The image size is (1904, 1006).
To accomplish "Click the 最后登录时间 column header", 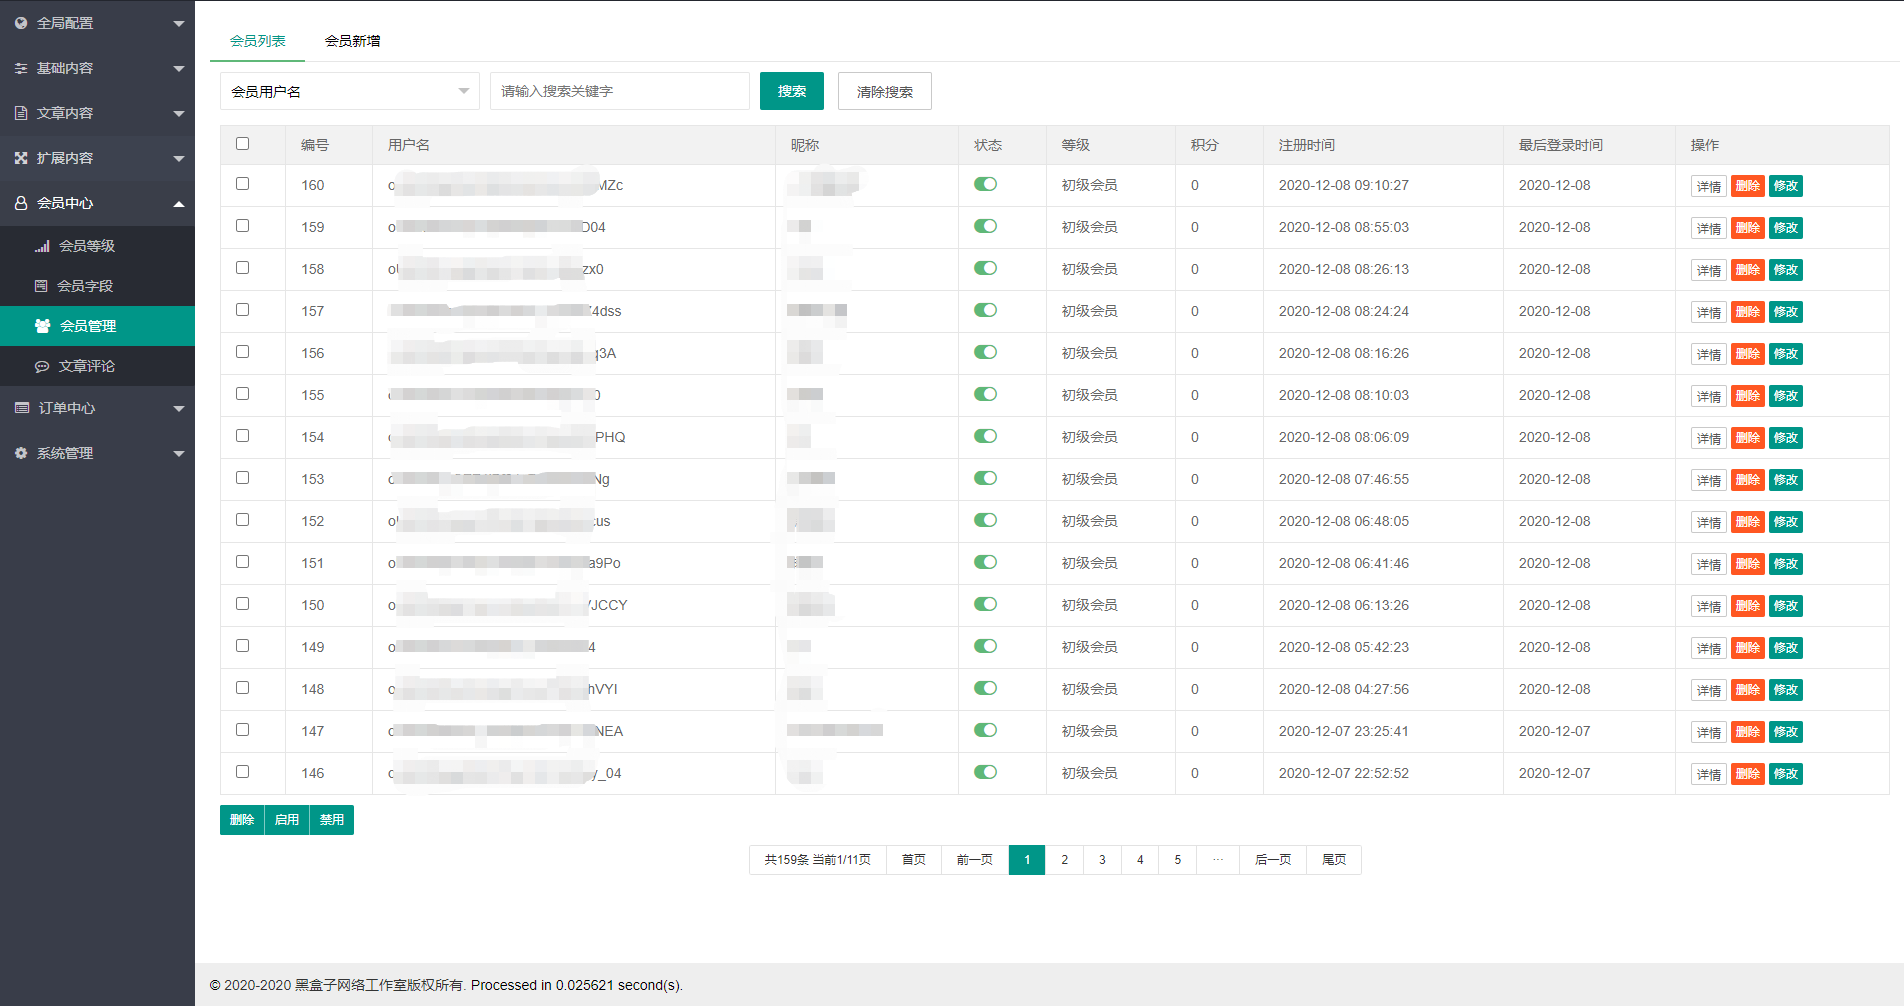I will tap(1561, 145).
